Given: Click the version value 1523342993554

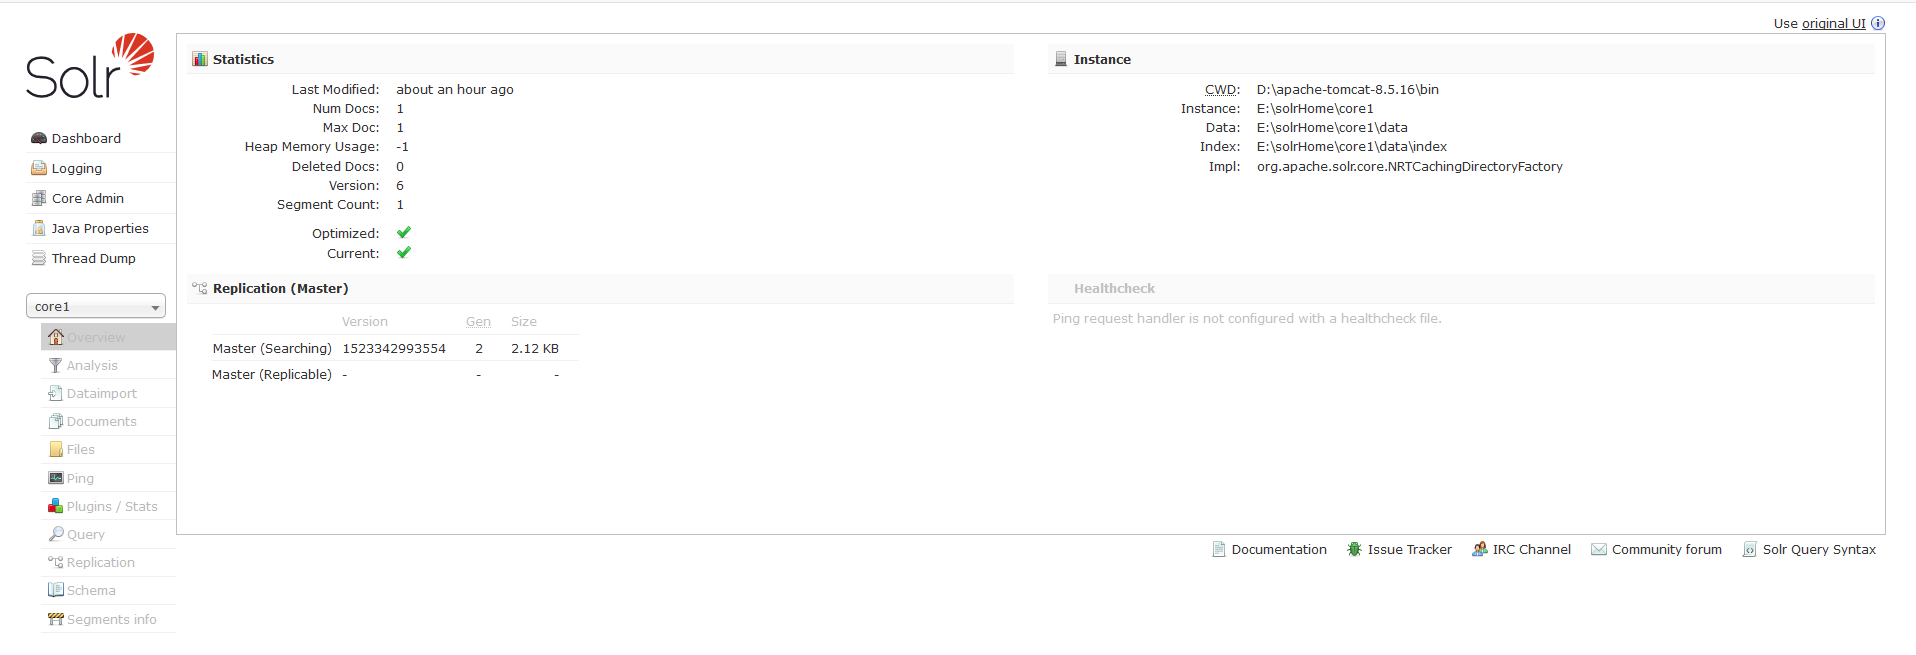Looking at the screenshot, I should click(x=394, y=348).
